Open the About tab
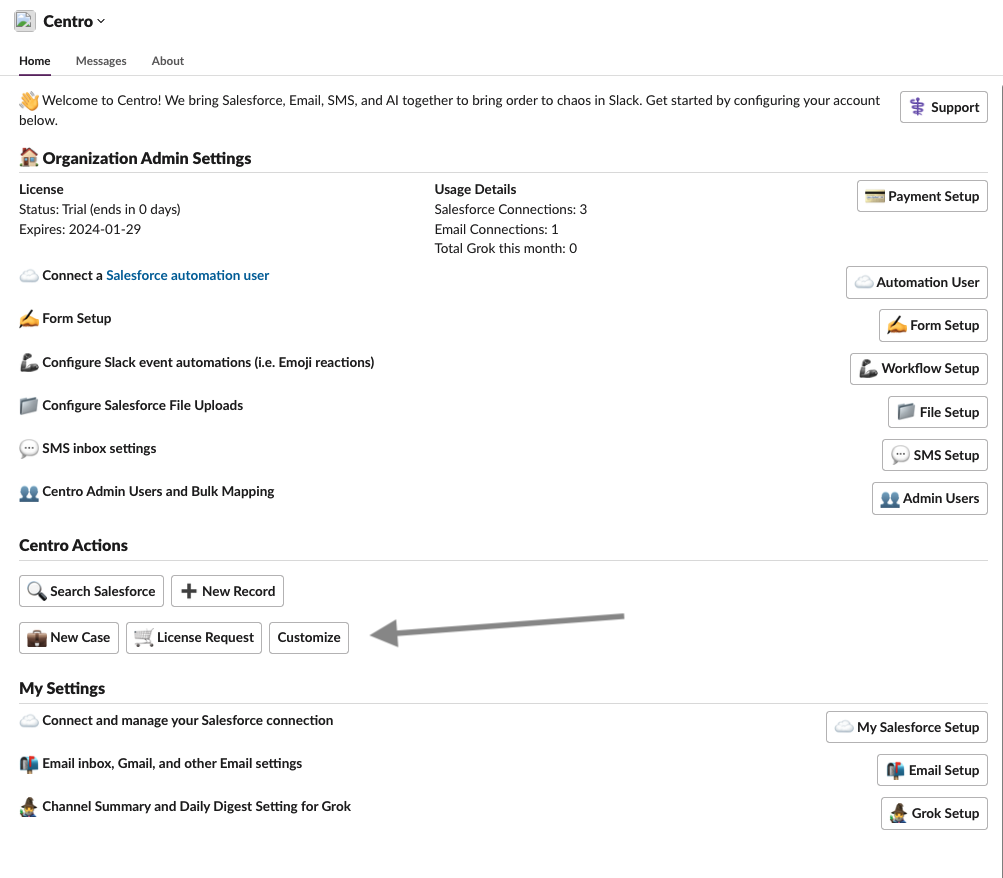This screenshot has width=1003, height=878. 168,61
